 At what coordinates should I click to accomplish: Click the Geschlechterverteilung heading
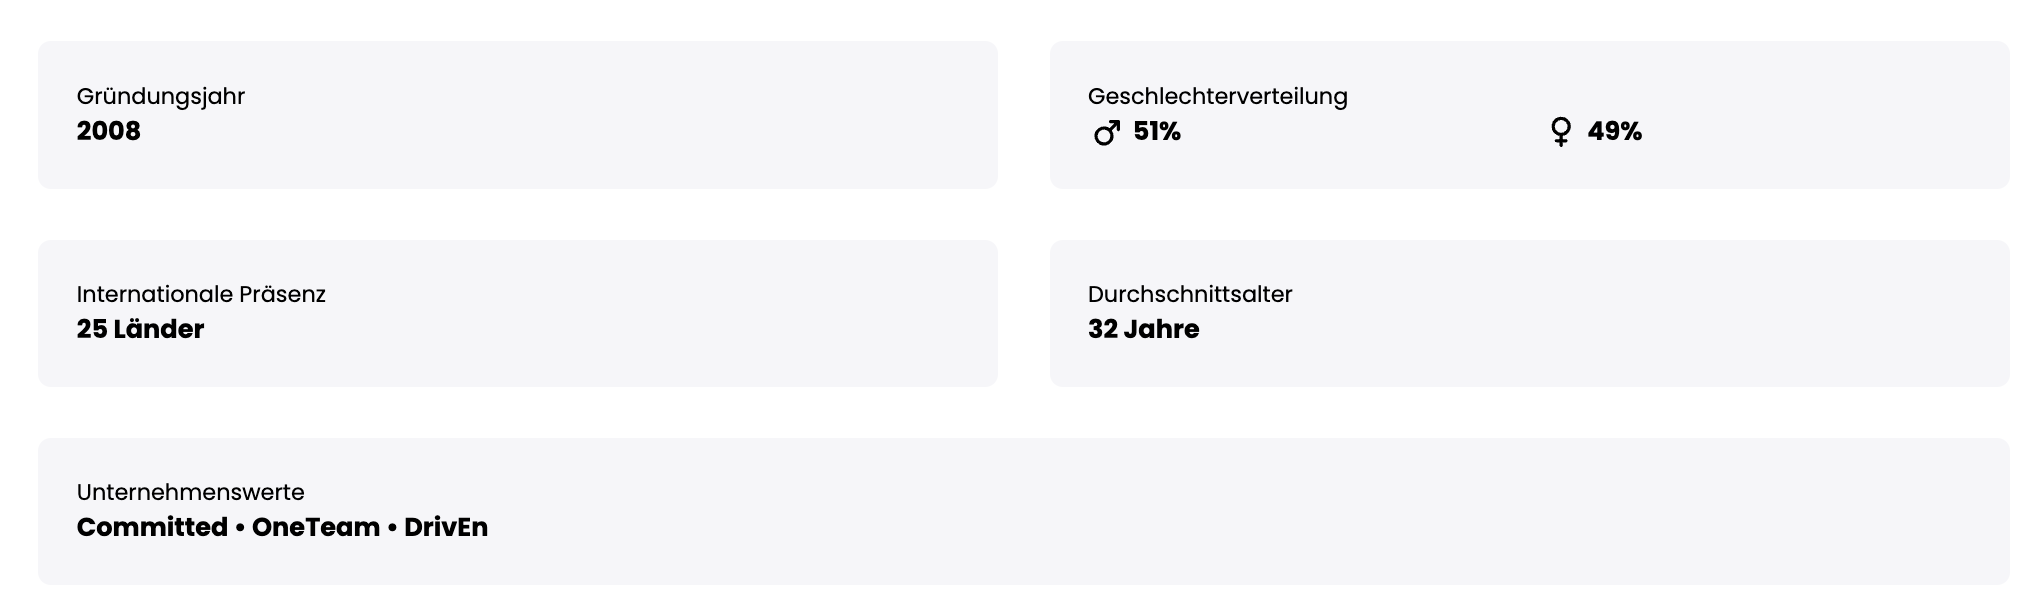pos(1217,96)
